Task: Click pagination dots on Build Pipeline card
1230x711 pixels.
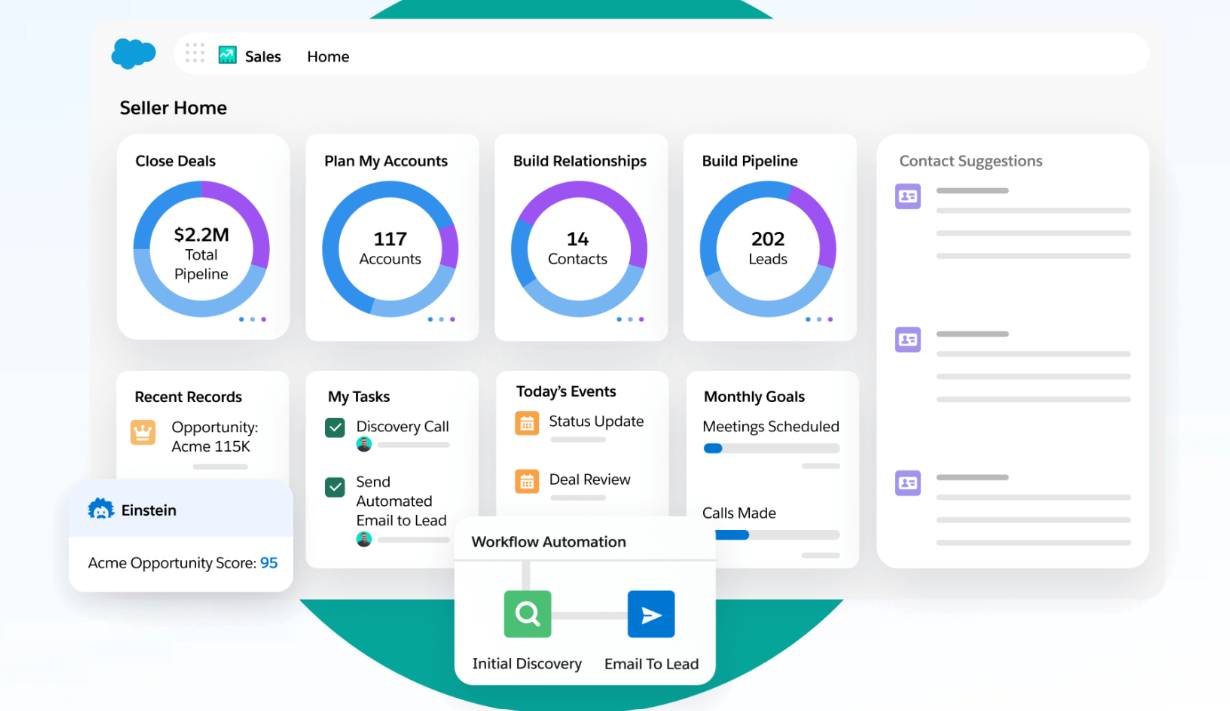Action: [819, 320]
